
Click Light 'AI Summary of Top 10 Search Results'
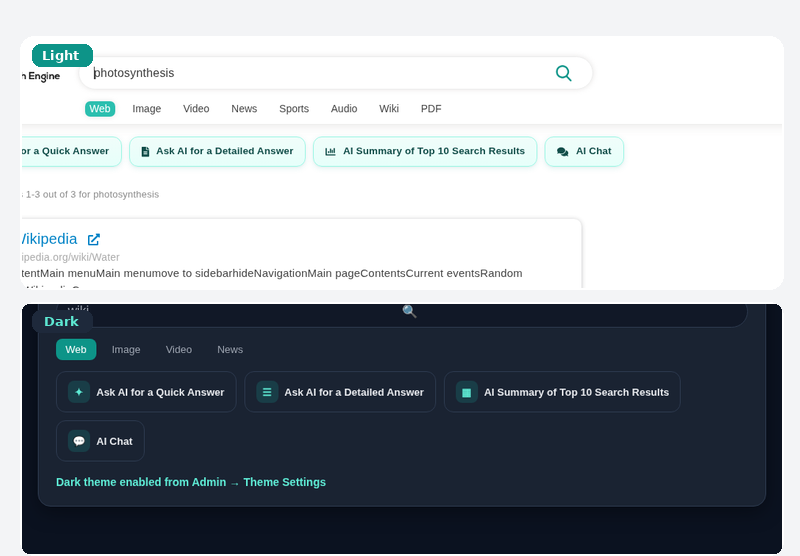click(425, 151)
